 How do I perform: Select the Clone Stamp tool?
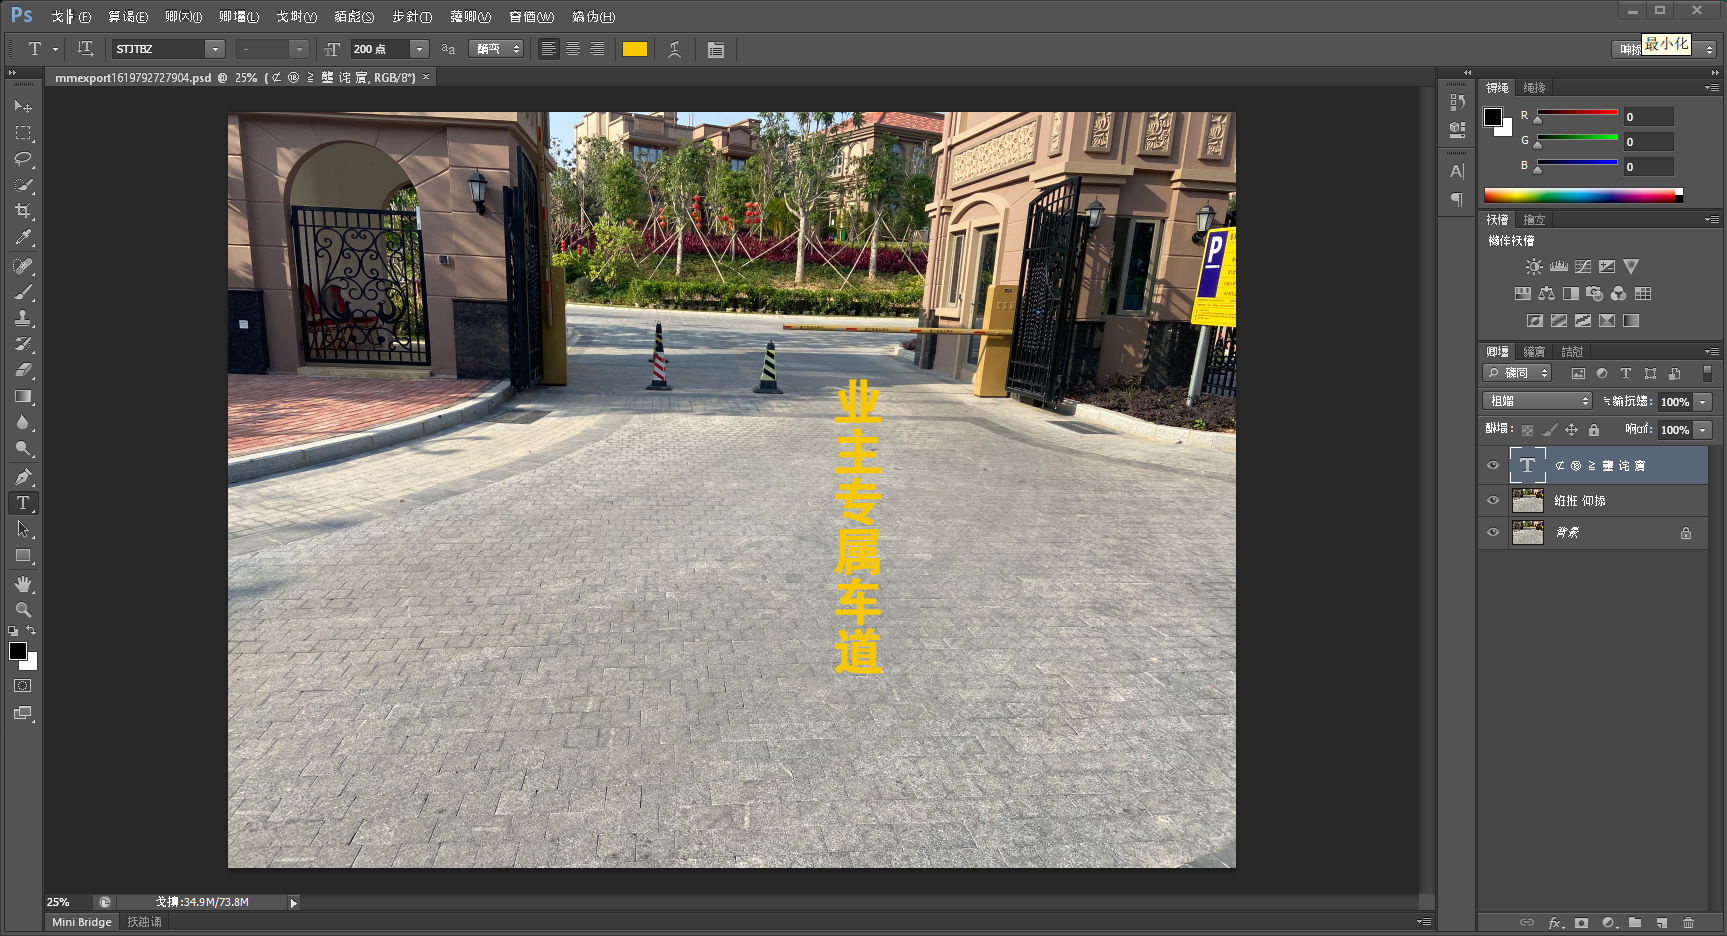coord(23,318)
